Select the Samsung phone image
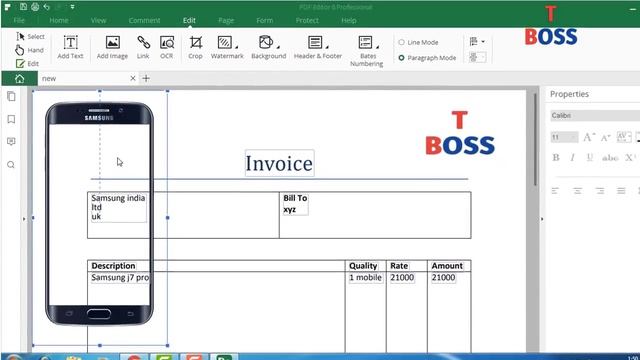Image resolution: width=640 pixels, height=360 pixels. click(x=99, y=214)
